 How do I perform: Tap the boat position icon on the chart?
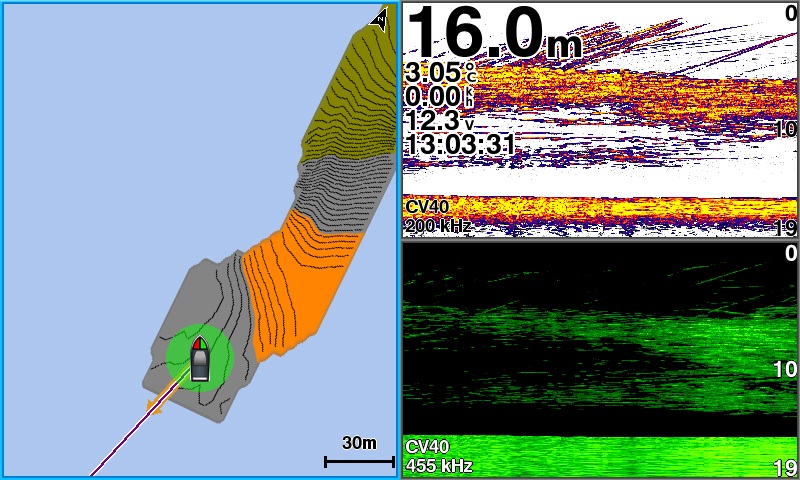pyautogui.click(x=199, y=360)
